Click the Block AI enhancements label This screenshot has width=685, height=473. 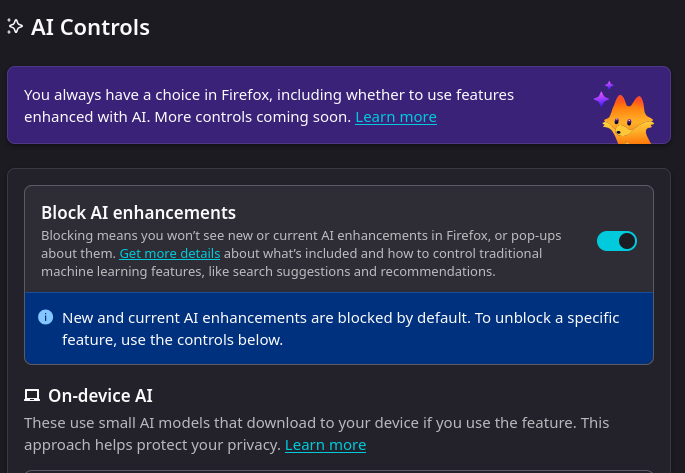click(138, 212)
